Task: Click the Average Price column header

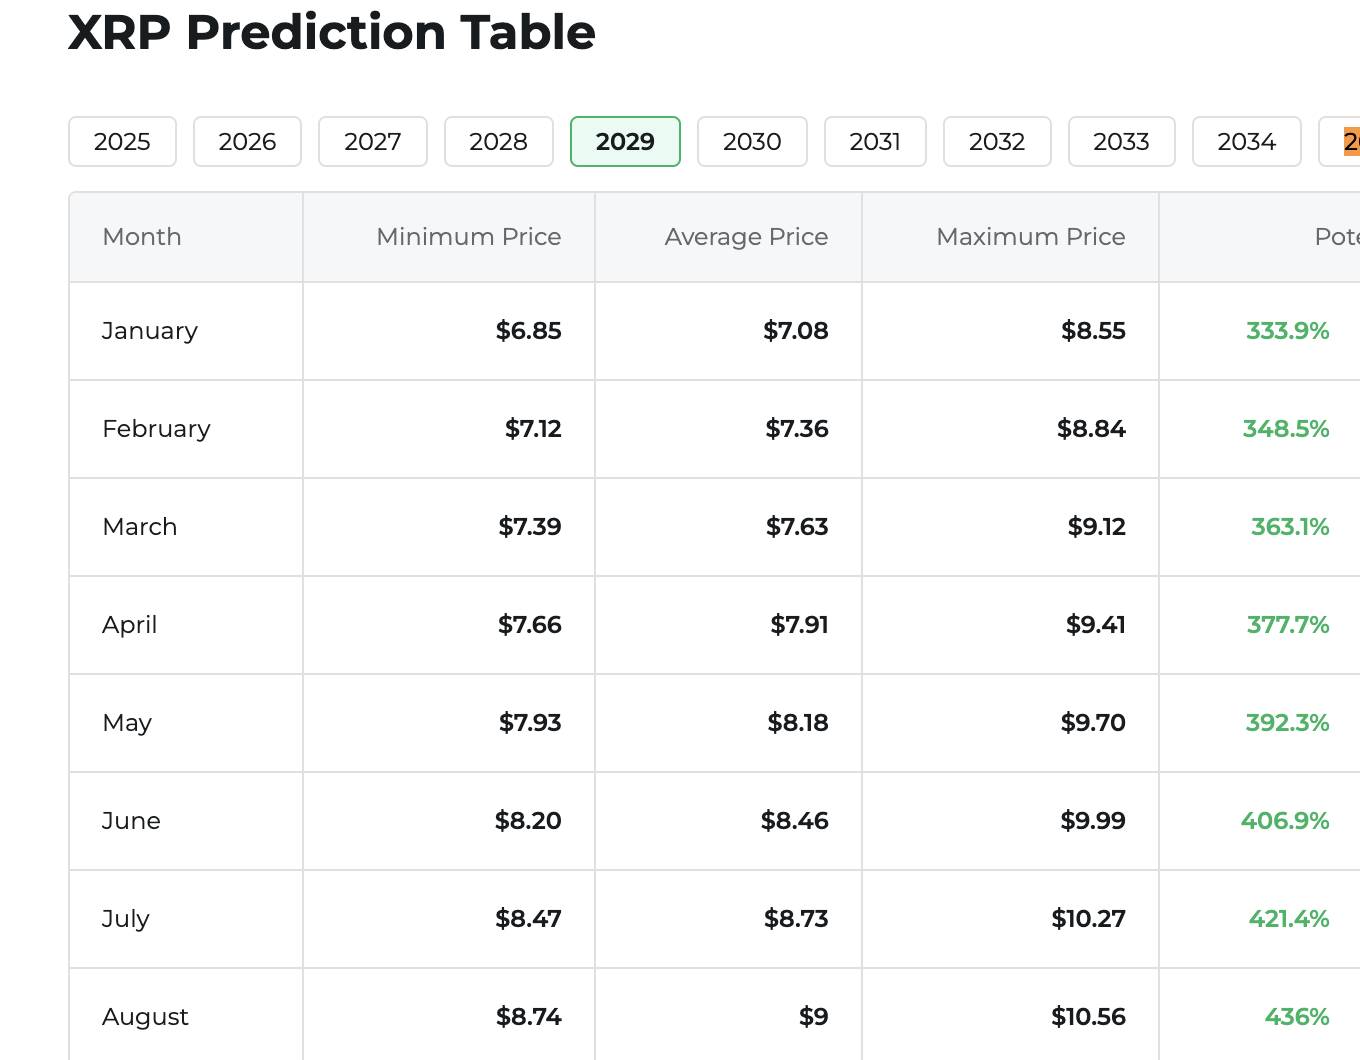Action: click(746, 237)
